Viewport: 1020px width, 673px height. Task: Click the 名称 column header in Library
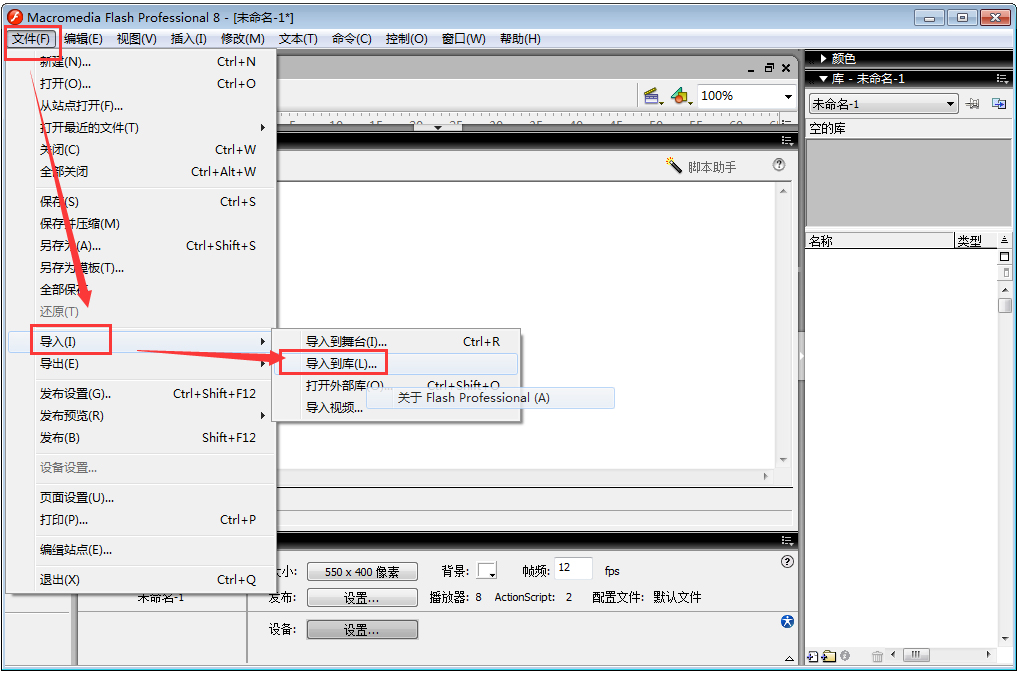880,241
